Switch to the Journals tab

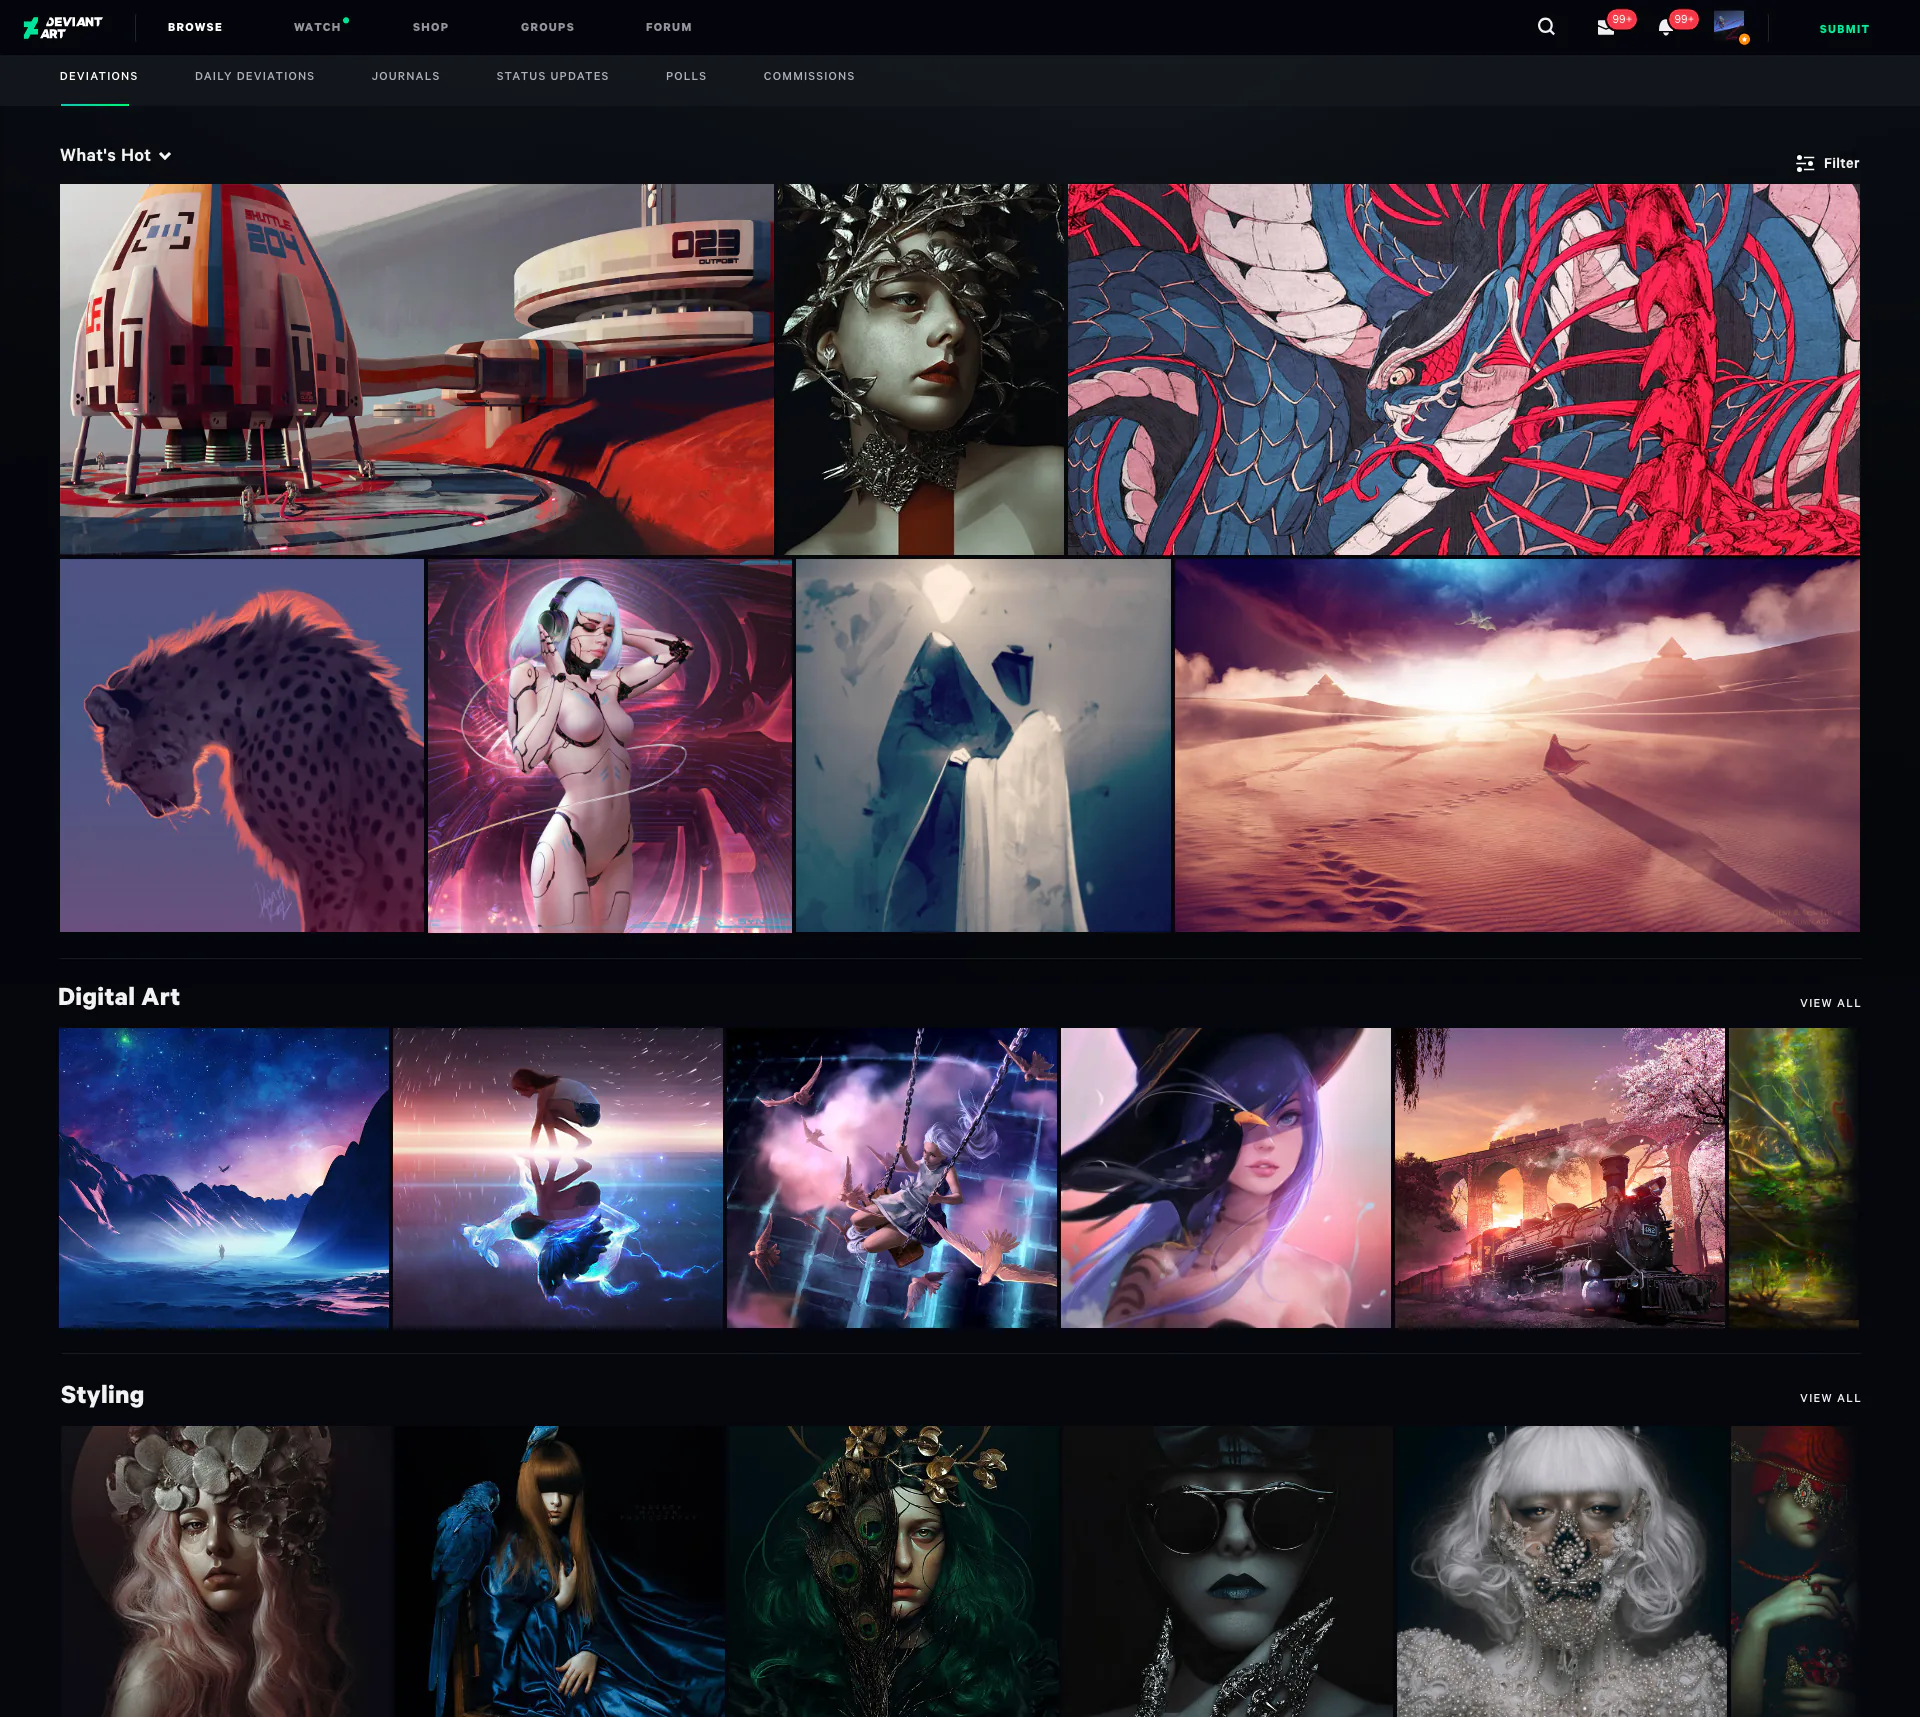[406, 76]
